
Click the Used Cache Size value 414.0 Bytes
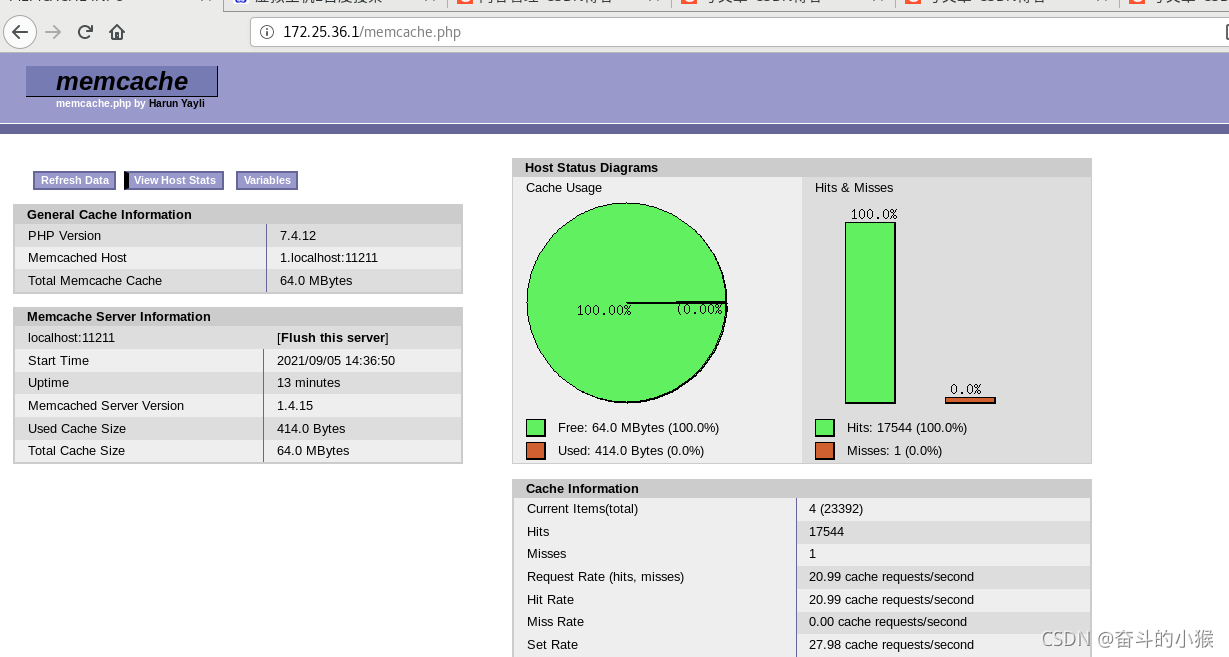point(311,429)
